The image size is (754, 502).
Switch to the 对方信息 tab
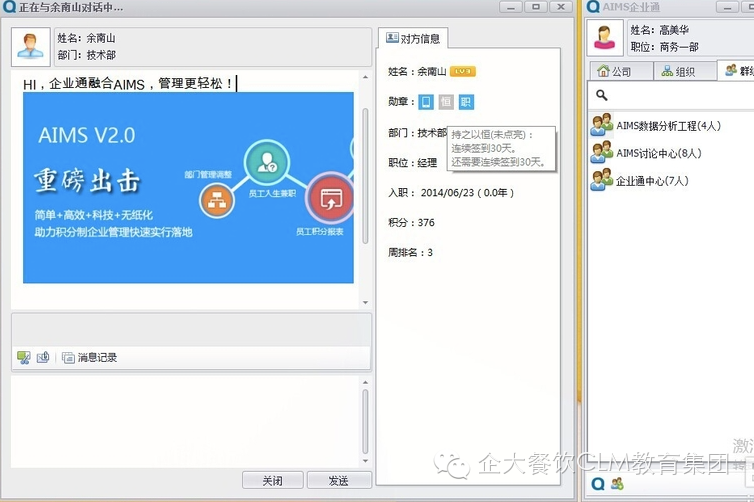(x=413, y=38)
